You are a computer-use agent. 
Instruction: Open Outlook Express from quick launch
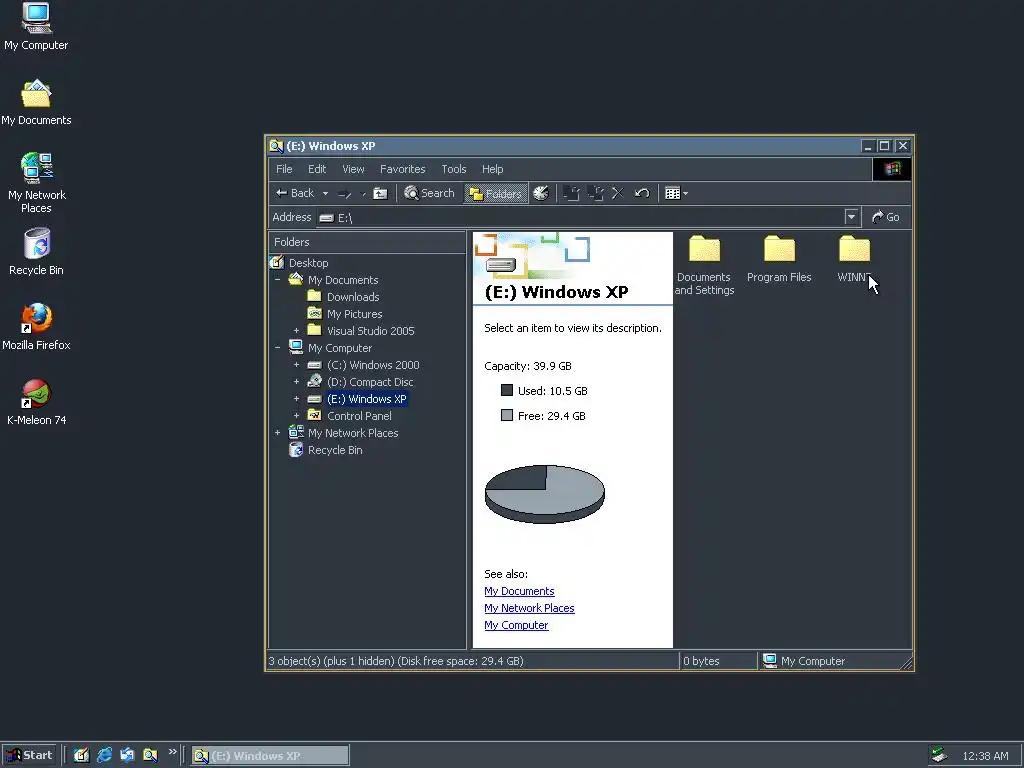[127, 755]
